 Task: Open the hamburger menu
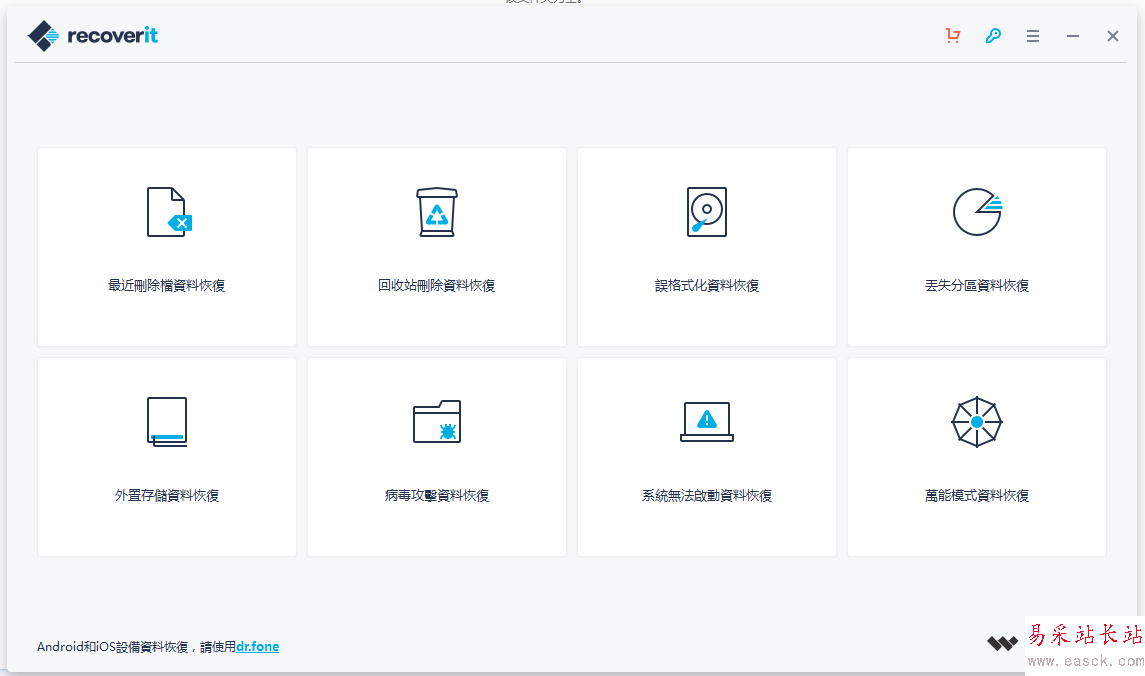point(1033,36)
